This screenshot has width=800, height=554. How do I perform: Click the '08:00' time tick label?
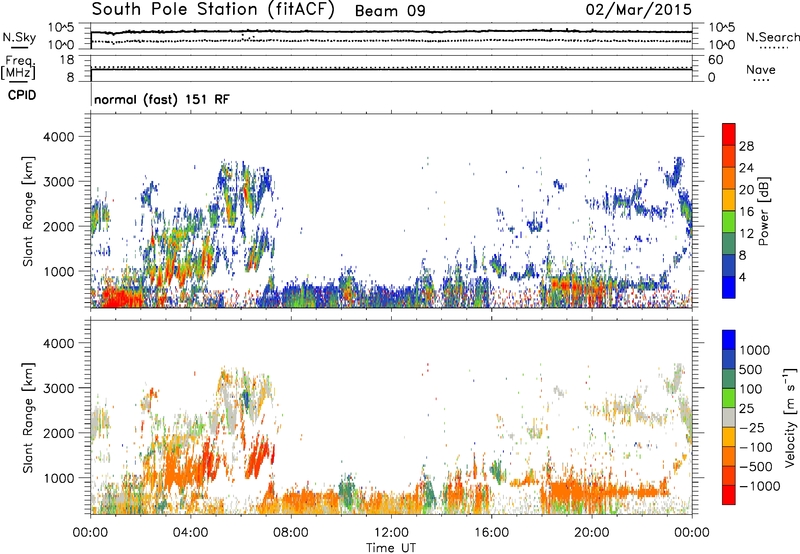(290, 533)
